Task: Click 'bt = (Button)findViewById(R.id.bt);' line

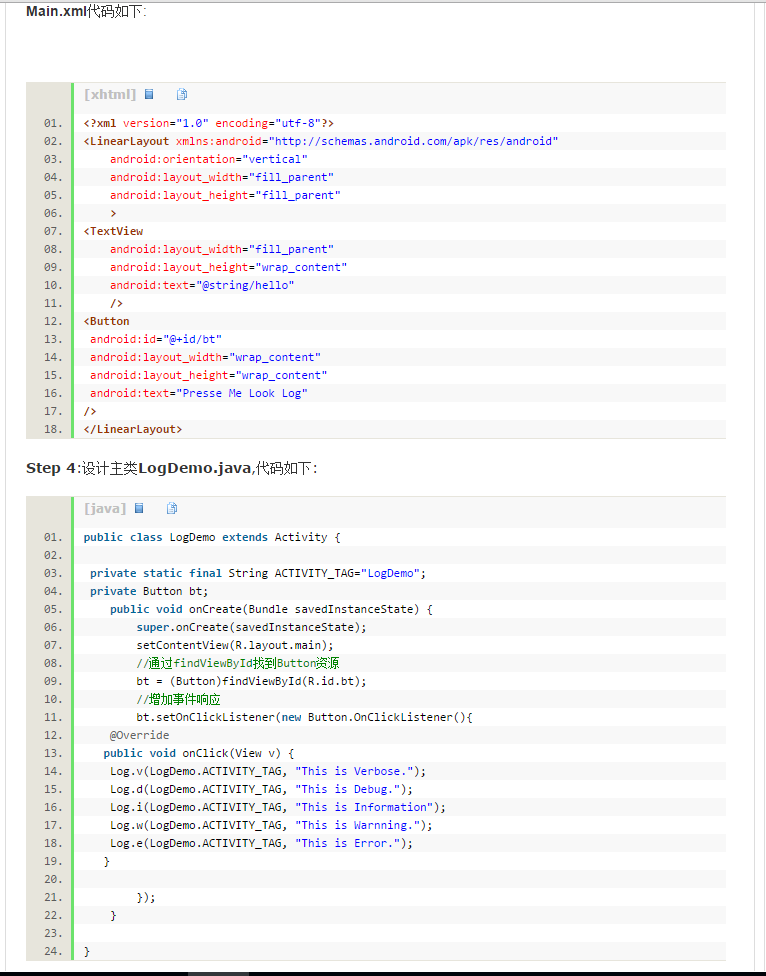Action: [251, 682]
